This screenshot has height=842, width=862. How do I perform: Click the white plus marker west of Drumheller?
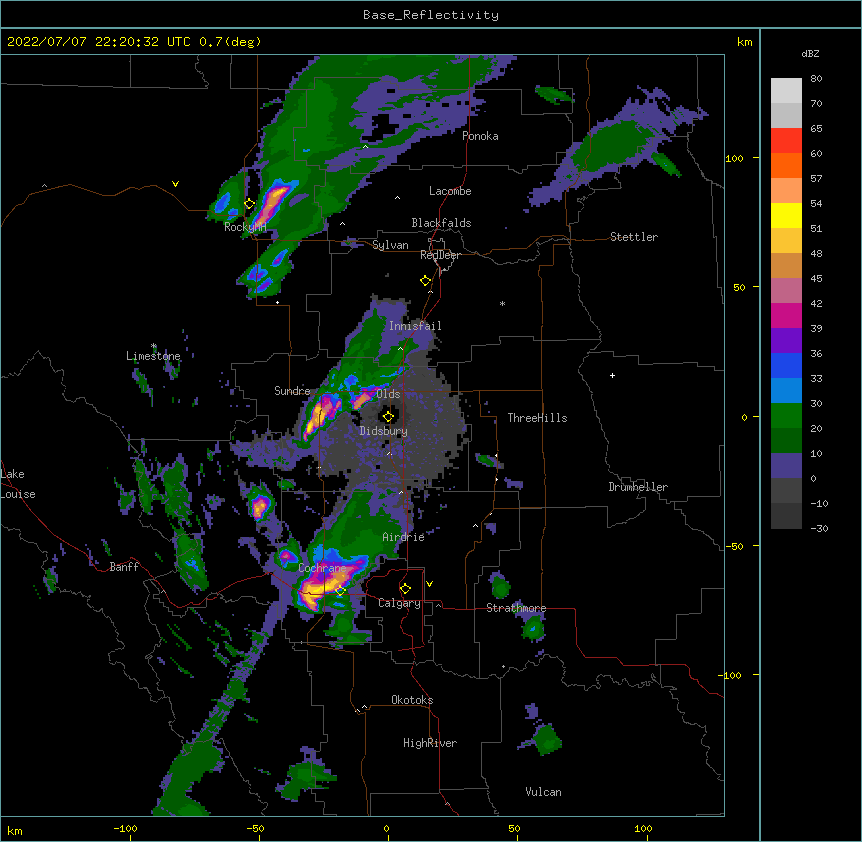pos(612,375)
